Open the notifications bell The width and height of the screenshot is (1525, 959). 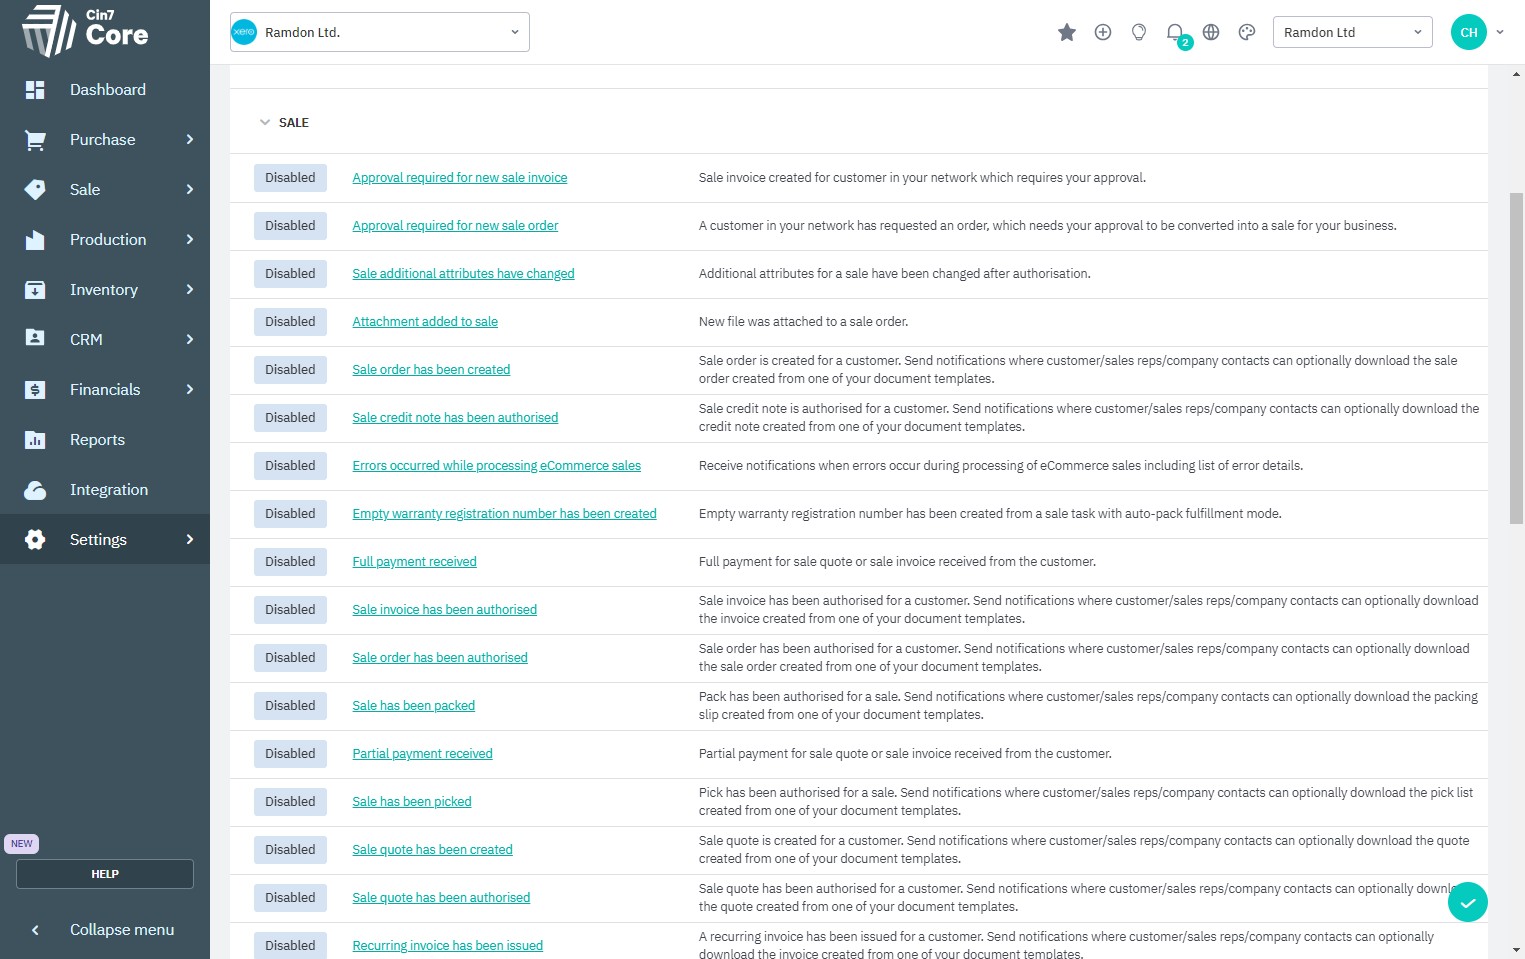1175,32
